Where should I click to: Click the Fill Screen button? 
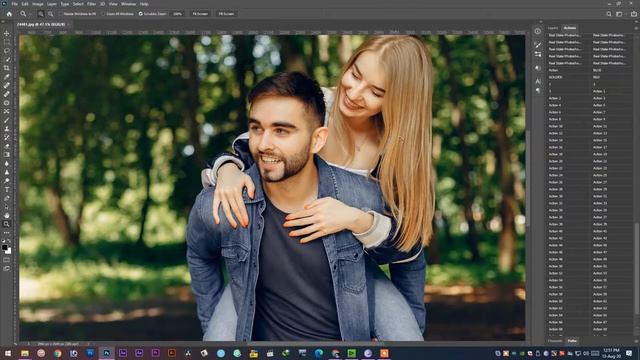pos(226,14)
